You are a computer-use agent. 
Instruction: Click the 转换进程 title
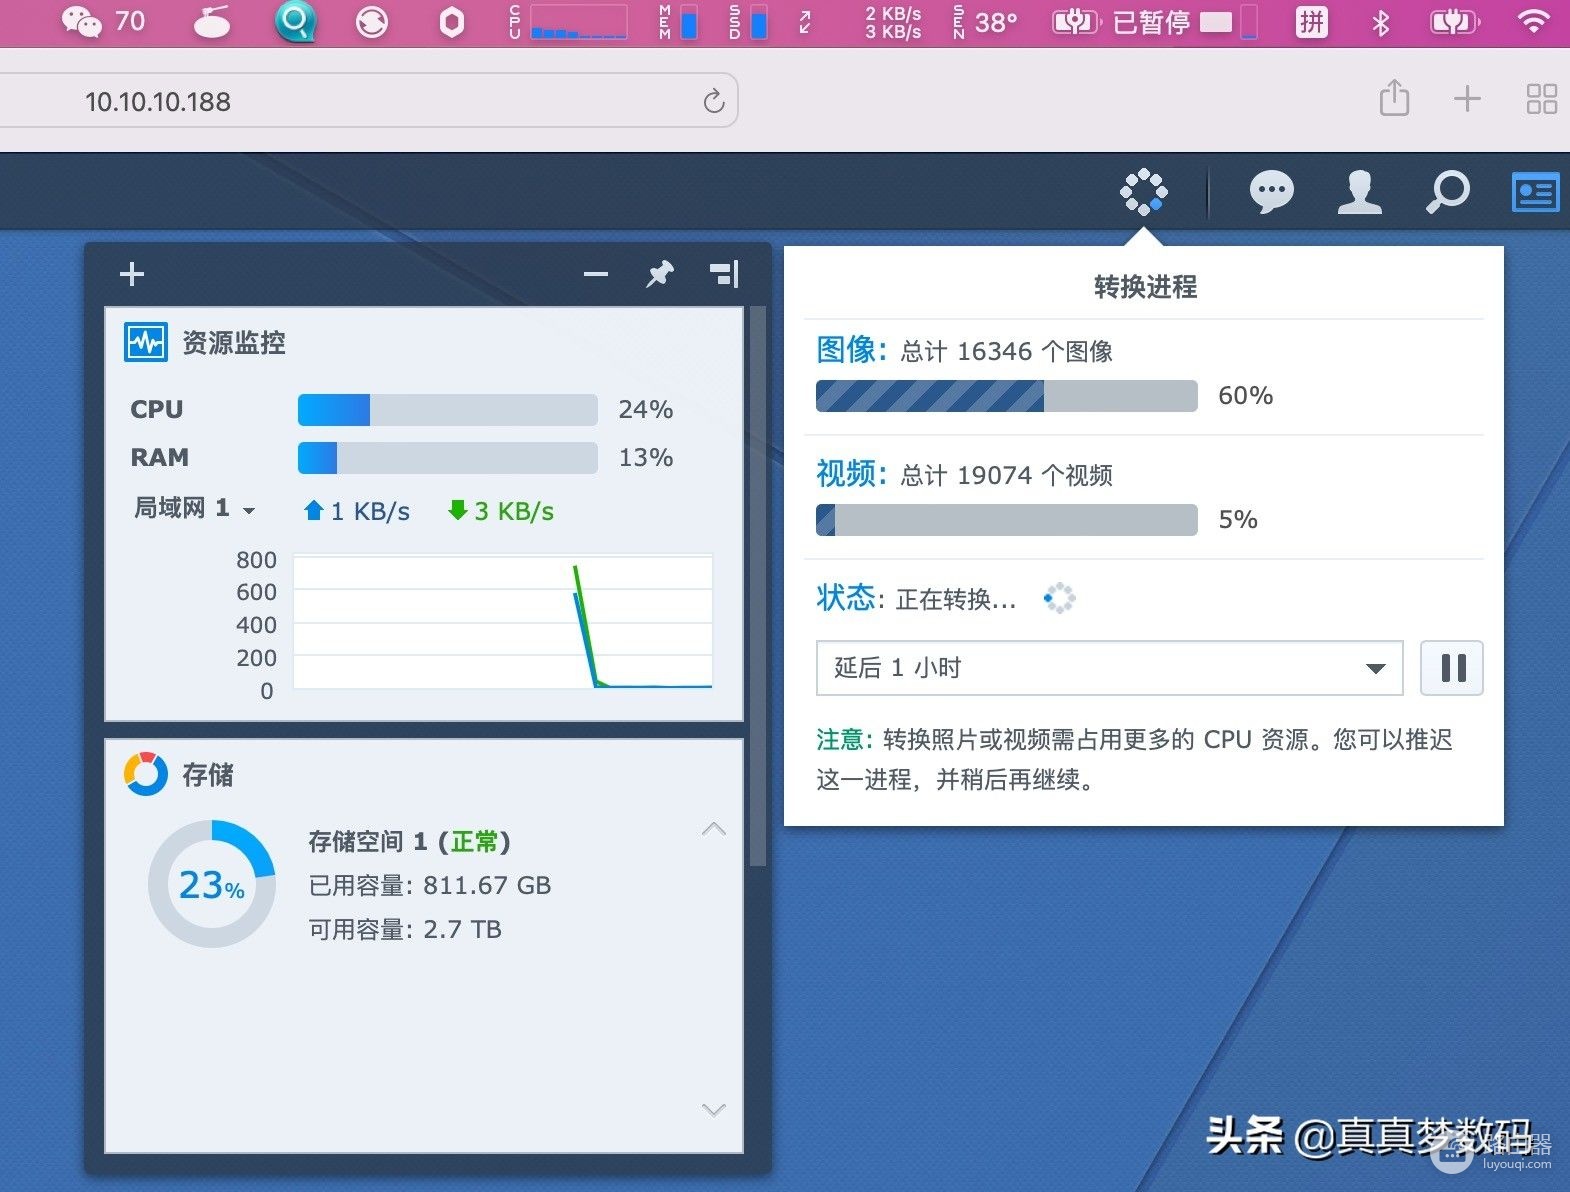[1145, 287]
